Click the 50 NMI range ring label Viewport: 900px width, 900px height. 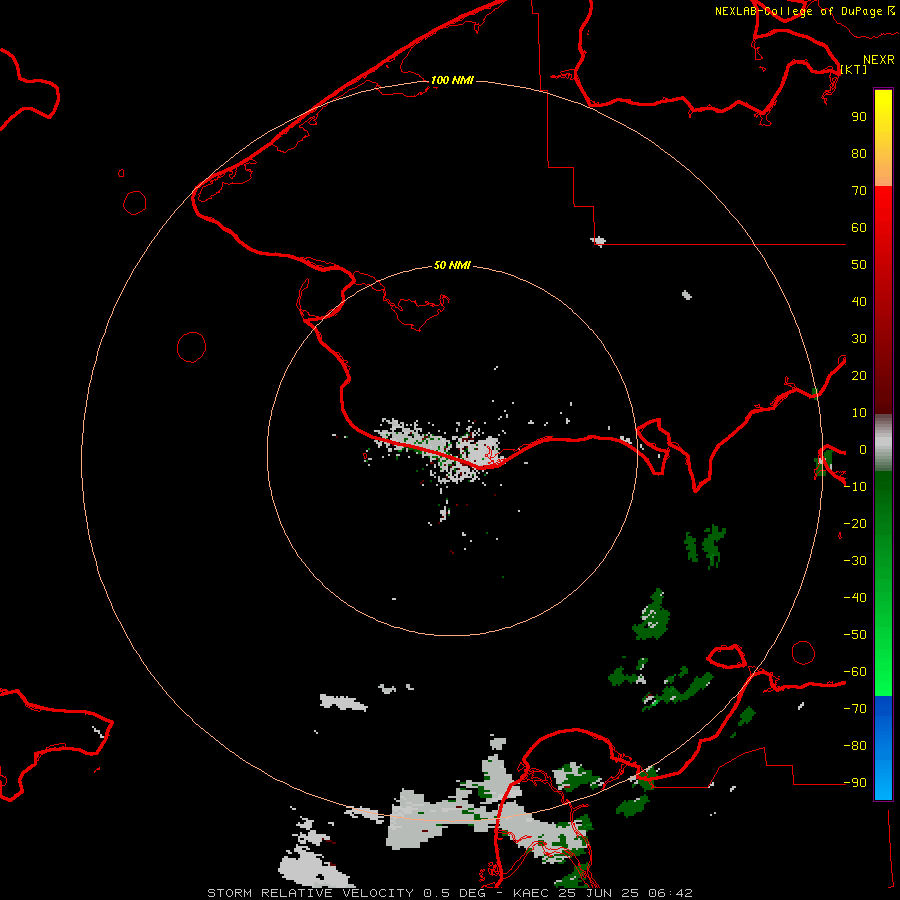[x=452, y=265]
